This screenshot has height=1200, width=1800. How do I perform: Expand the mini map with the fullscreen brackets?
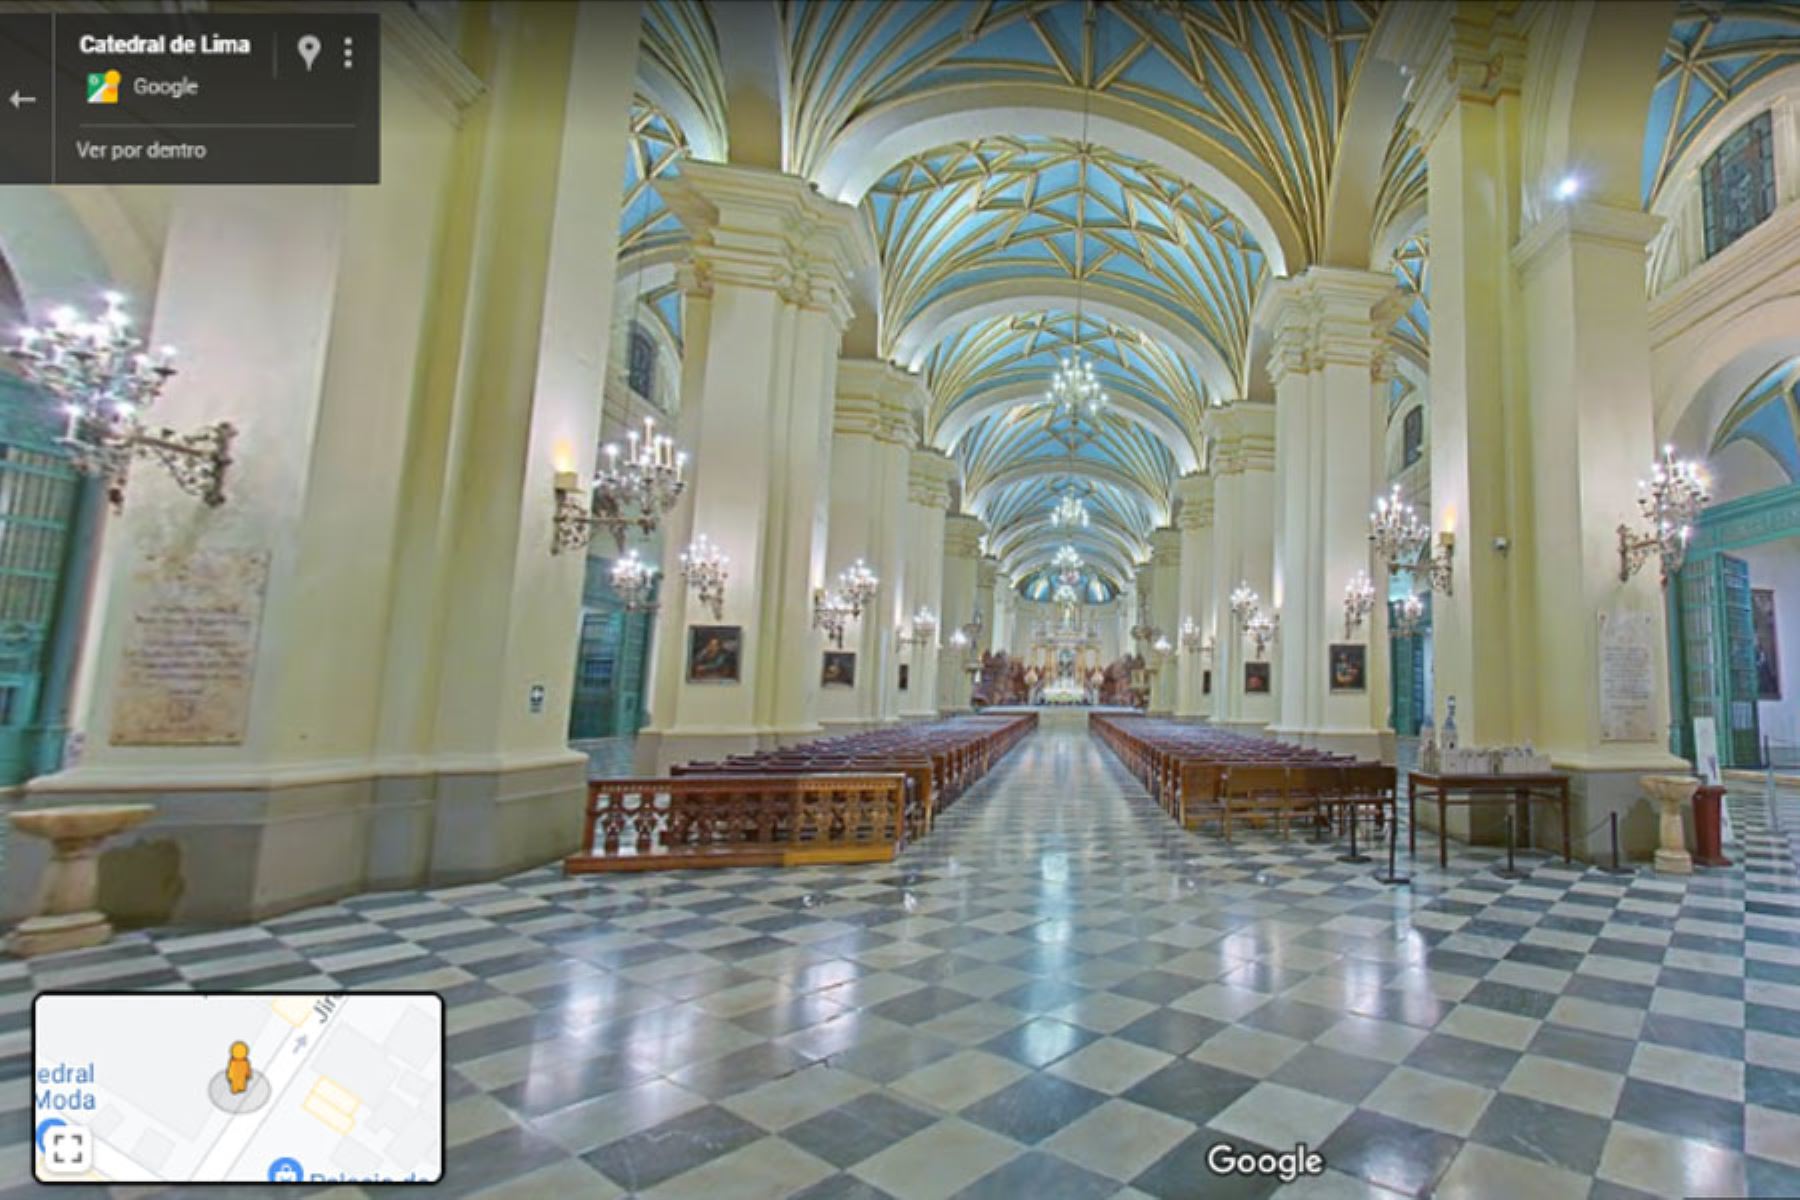[68, 1150]
